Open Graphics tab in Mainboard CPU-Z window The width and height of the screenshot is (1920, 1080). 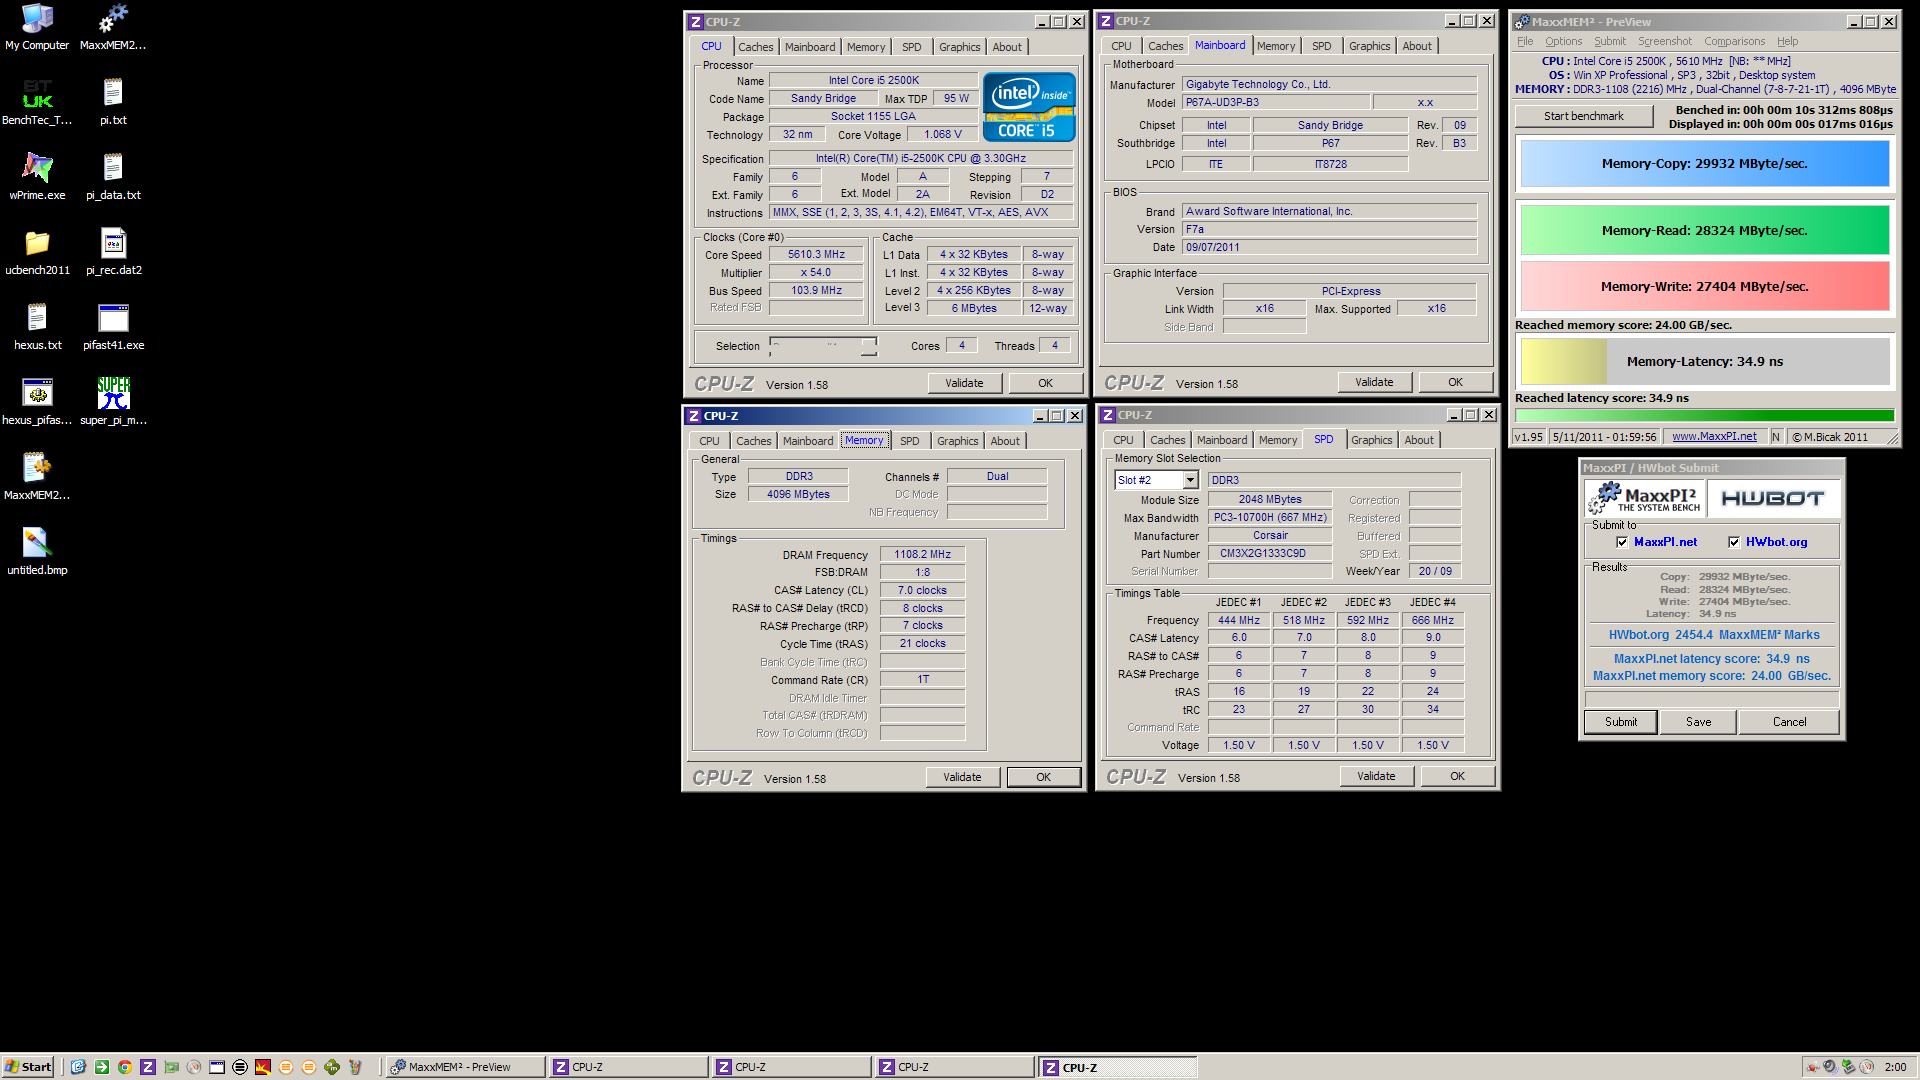[1369, 46]
